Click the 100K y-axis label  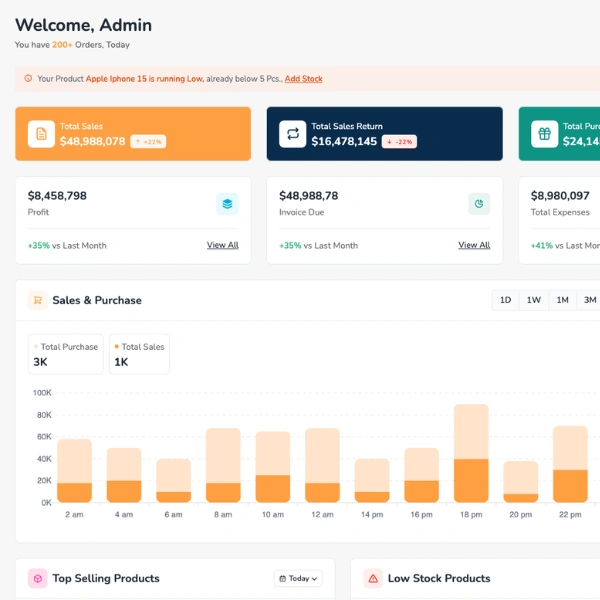point(42,393)
